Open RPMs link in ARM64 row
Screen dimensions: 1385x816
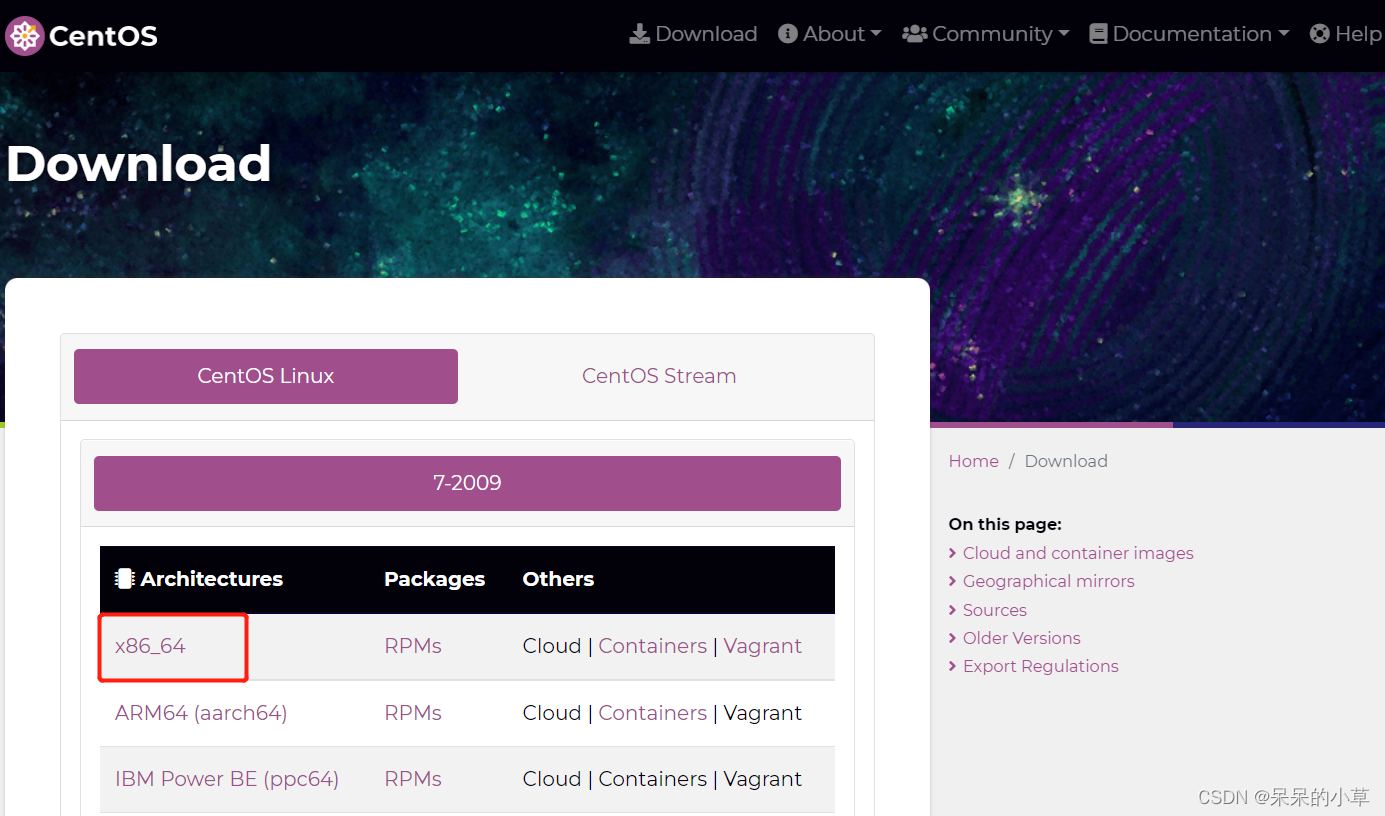coord(413,713)
